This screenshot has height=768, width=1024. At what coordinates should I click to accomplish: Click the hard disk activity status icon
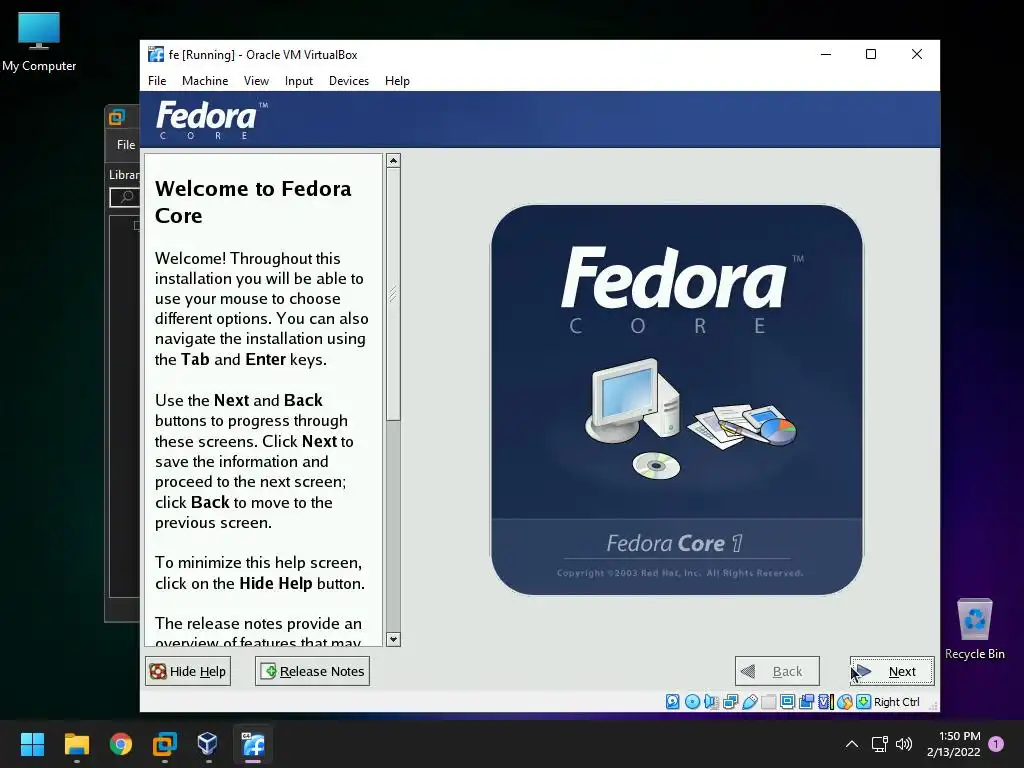[673, 702]
